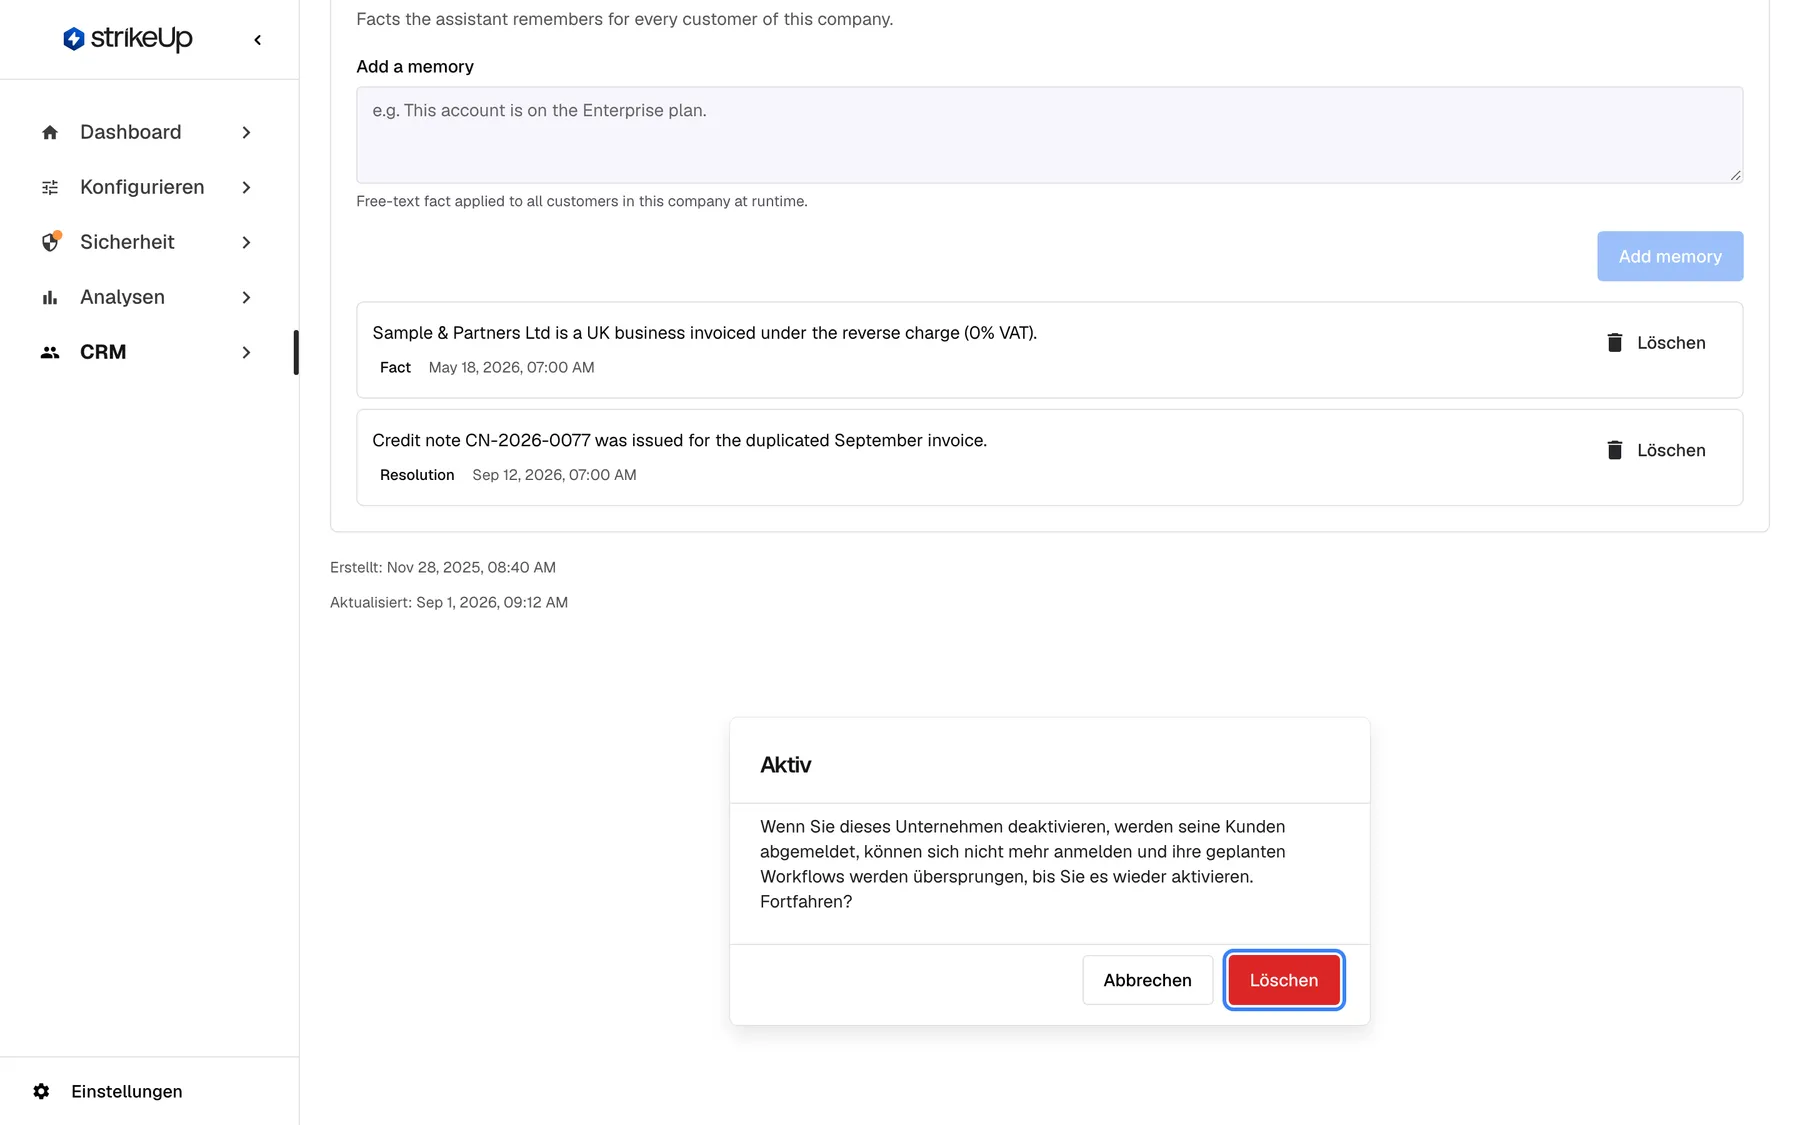Click the dialog's deactivation warning text
This screenshot has width=1800, height=1125.
coord(1023,864)
